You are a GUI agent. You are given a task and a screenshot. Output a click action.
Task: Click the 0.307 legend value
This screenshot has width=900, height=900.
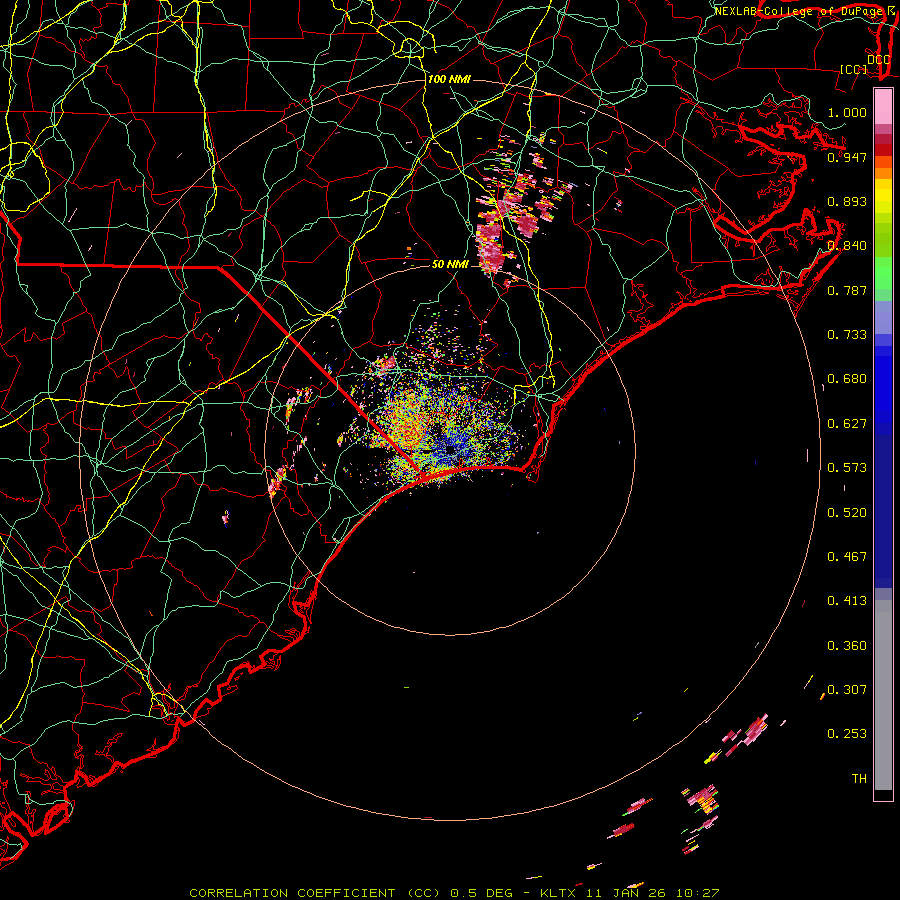point(847,689)
